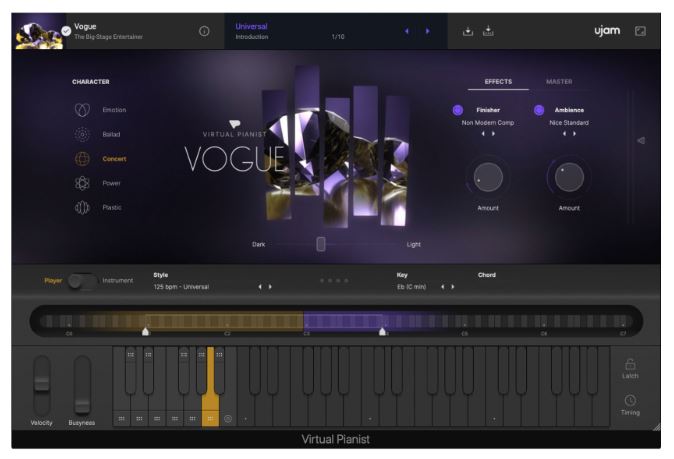Open the 125 bpm - Universal style selector
The image size is (674, 459).
pos(181,287)
